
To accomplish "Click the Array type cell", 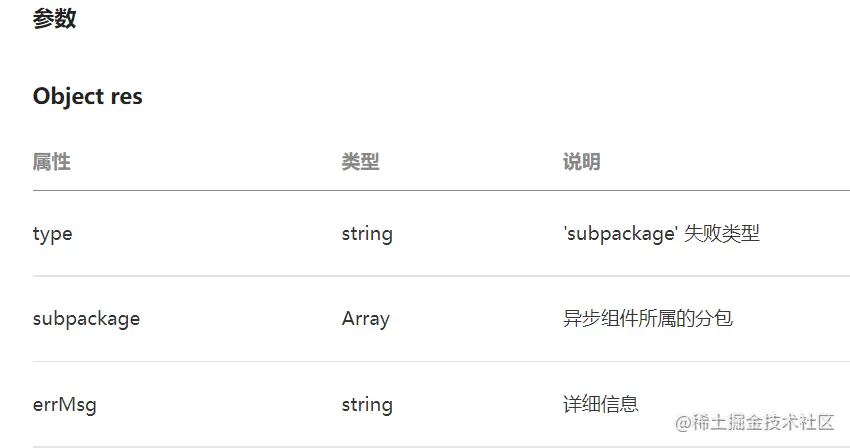I will (x=365, y=319).
